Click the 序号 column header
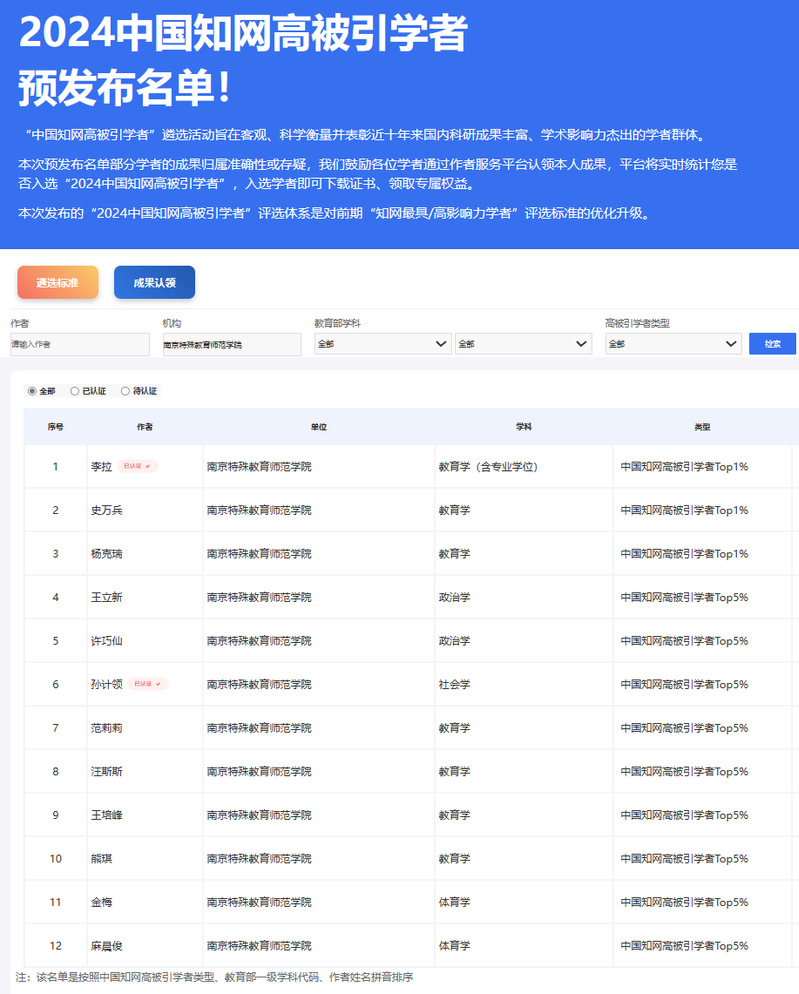The image size is (799, 994). click(55, 427)
